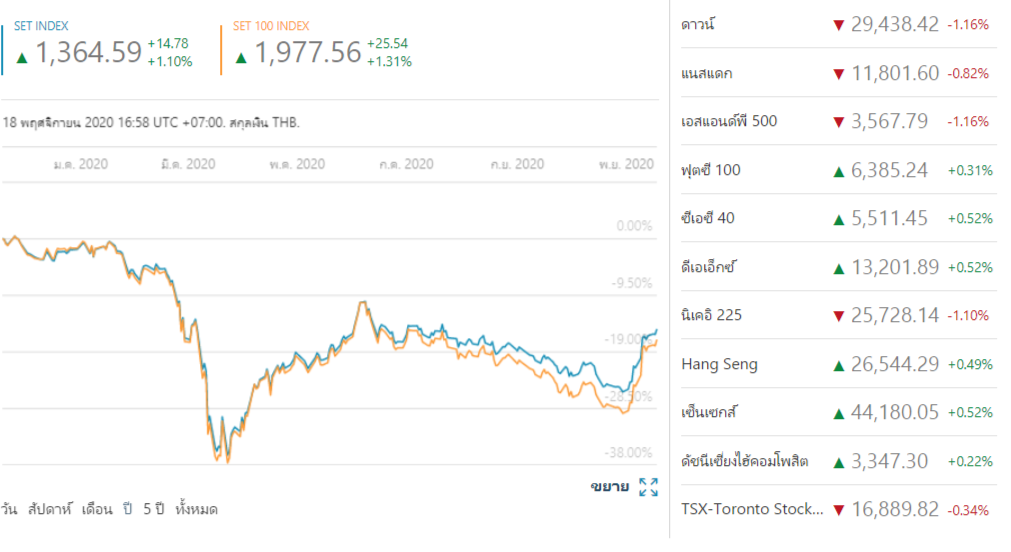Switch chart range to สัปดาห์

tap(50, 509)
